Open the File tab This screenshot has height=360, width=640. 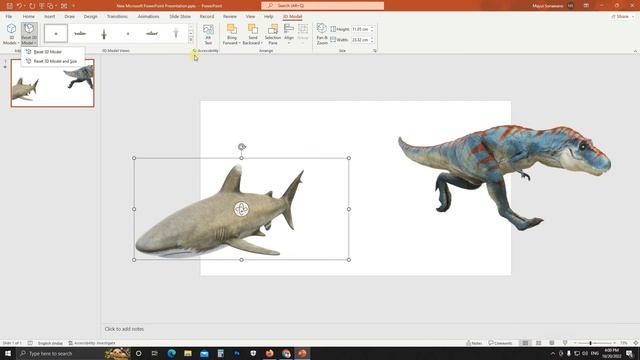[9, 16]
